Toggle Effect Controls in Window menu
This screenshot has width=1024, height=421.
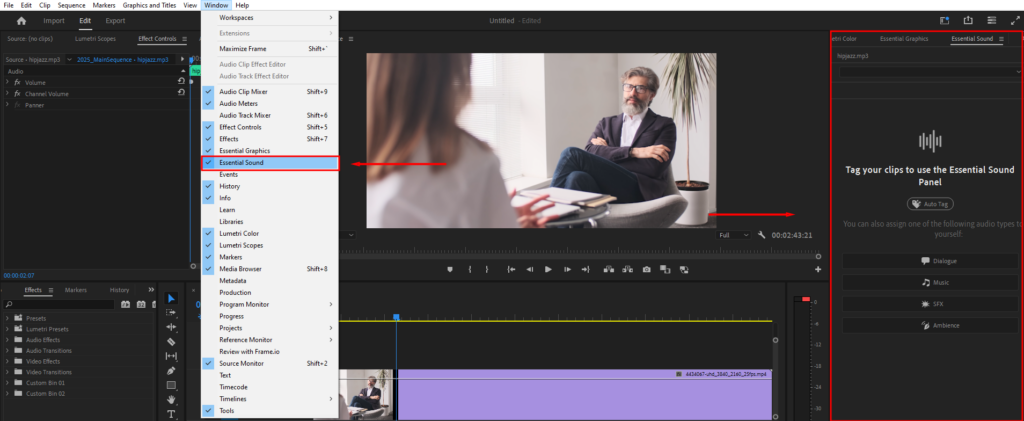click(x=270, y=127)
